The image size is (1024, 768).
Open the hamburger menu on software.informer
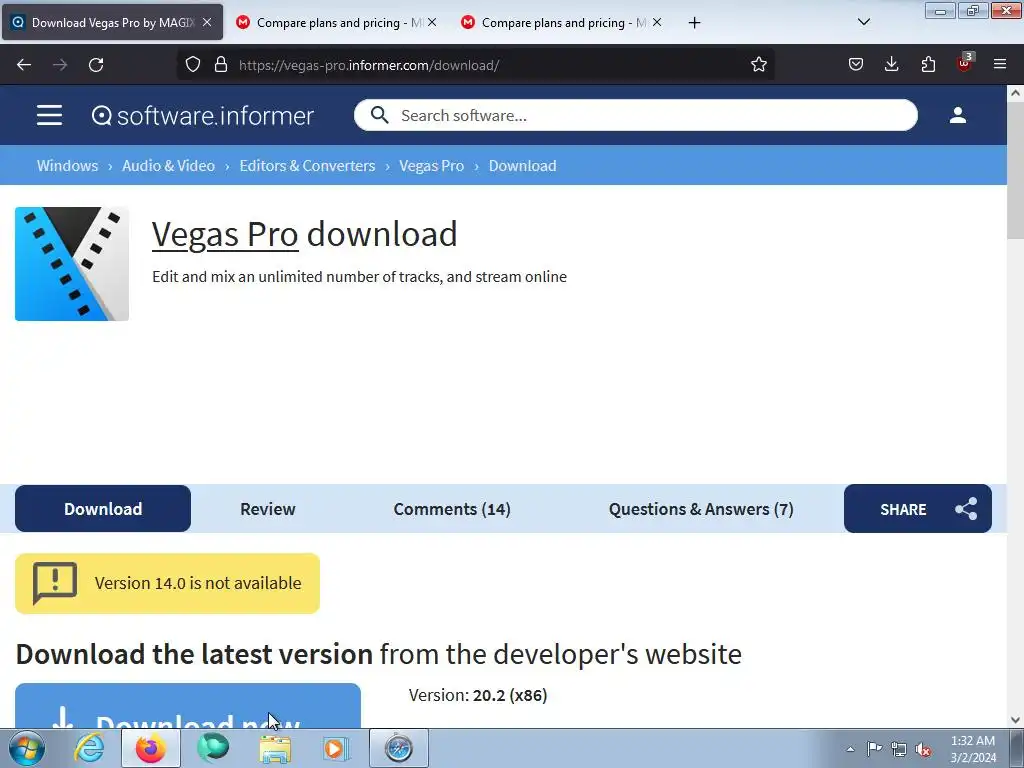[49, 115]
